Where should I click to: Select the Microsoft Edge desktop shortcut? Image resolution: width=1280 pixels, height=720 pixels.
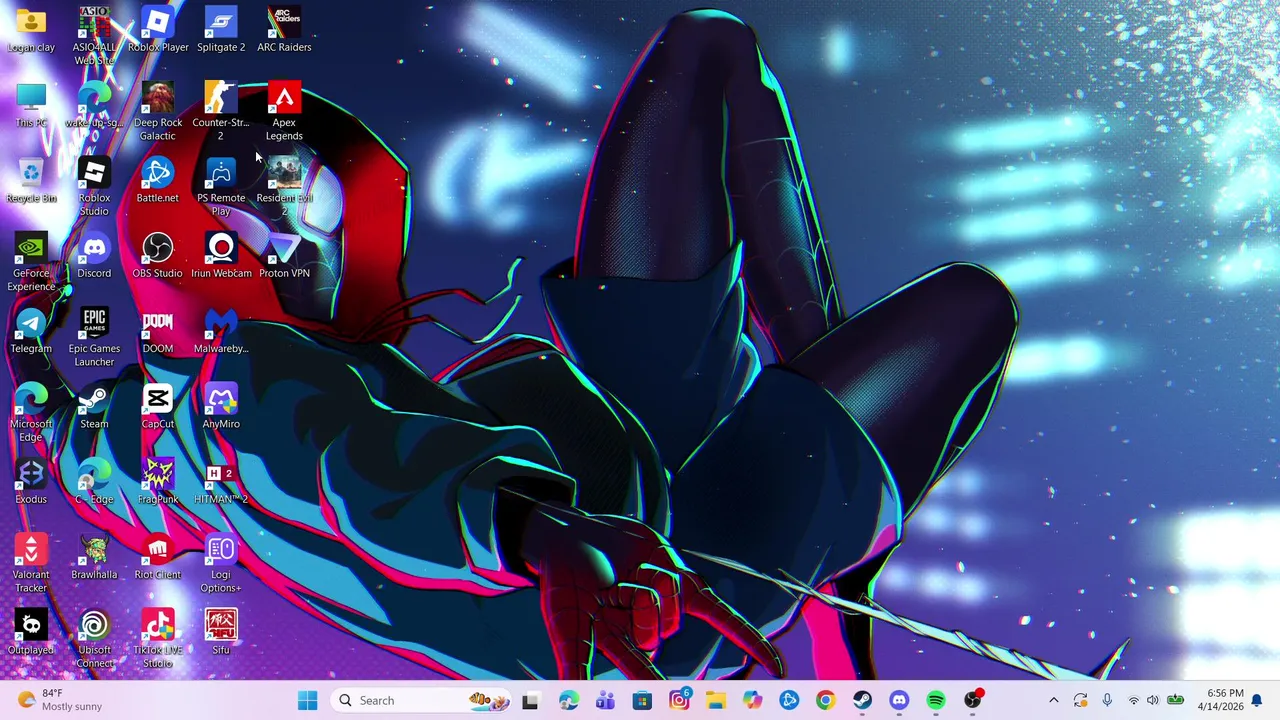click(x=31, y=414)
